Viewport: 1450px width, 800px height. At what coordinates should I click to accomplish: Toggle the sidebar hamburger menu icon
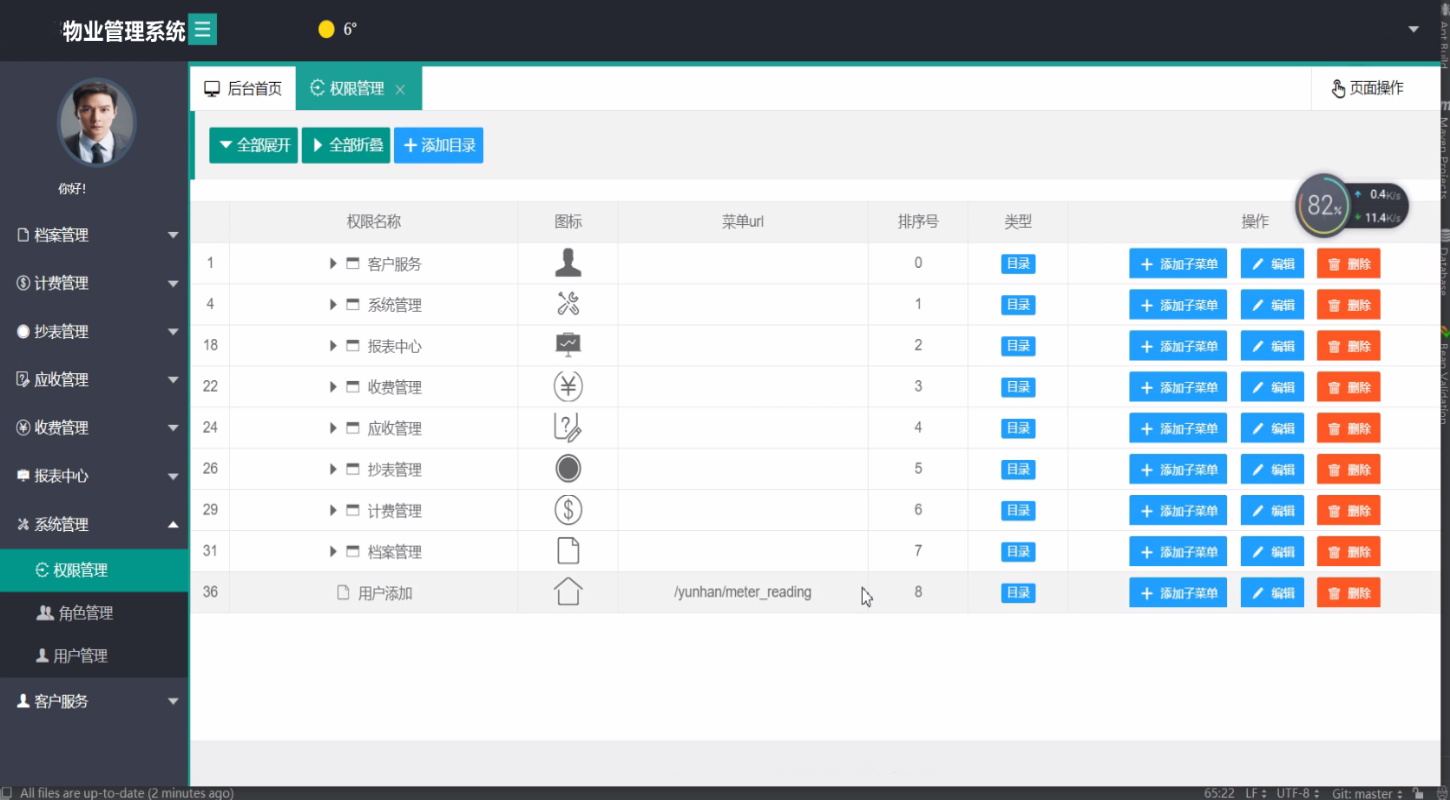pyautogui.click(x=203, y=29)
